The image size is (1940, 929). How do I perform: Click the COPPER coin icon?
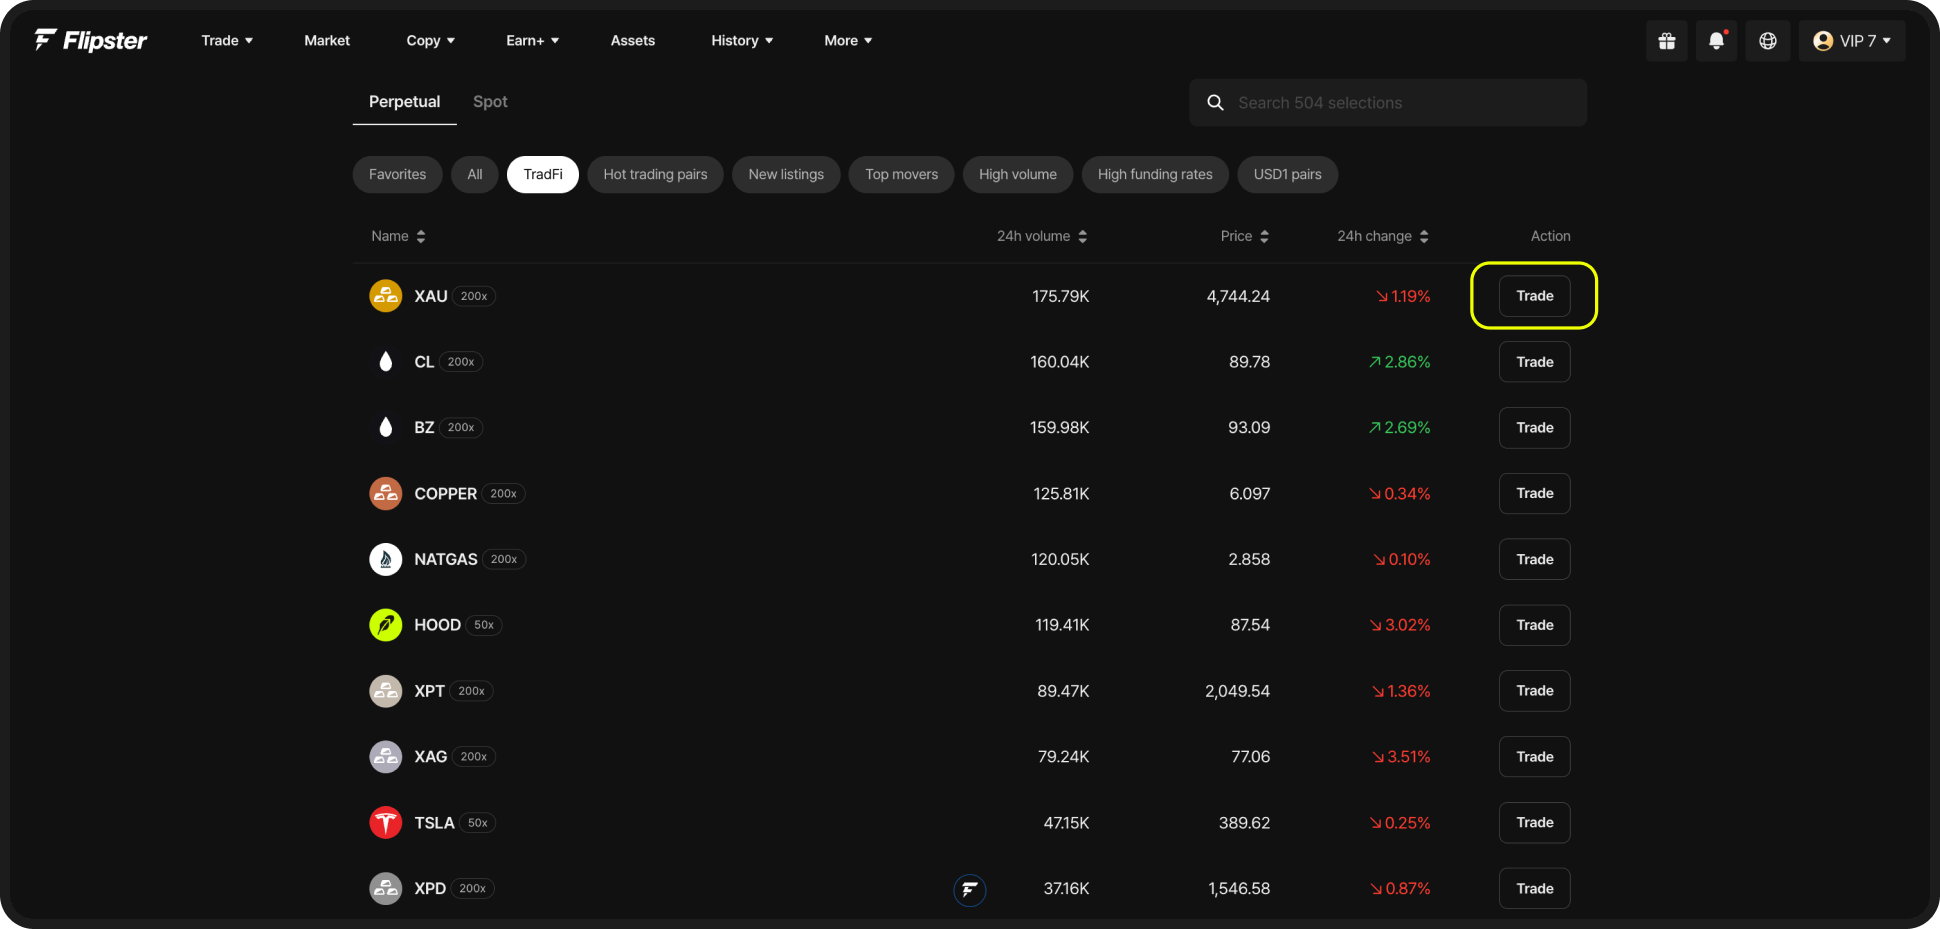pyautogui.click(x=386, y=493)
